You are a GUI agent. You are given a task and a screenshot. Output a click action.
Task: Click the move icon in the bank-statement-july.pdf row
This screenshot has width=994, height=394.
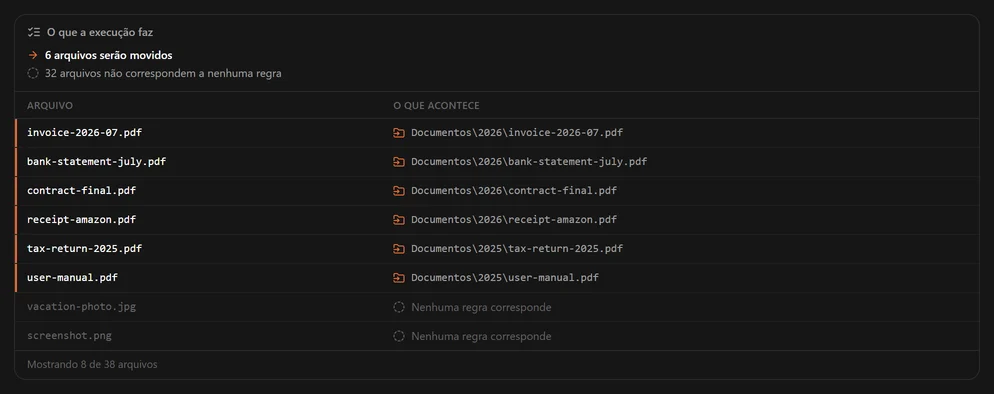click(x=399, y=162)
